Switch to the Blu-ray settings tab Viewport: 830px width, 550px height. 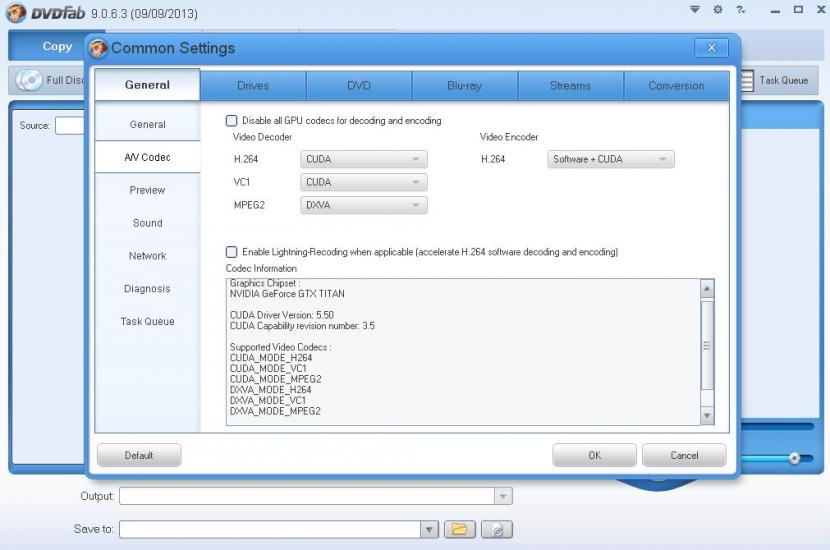point(464,86)
